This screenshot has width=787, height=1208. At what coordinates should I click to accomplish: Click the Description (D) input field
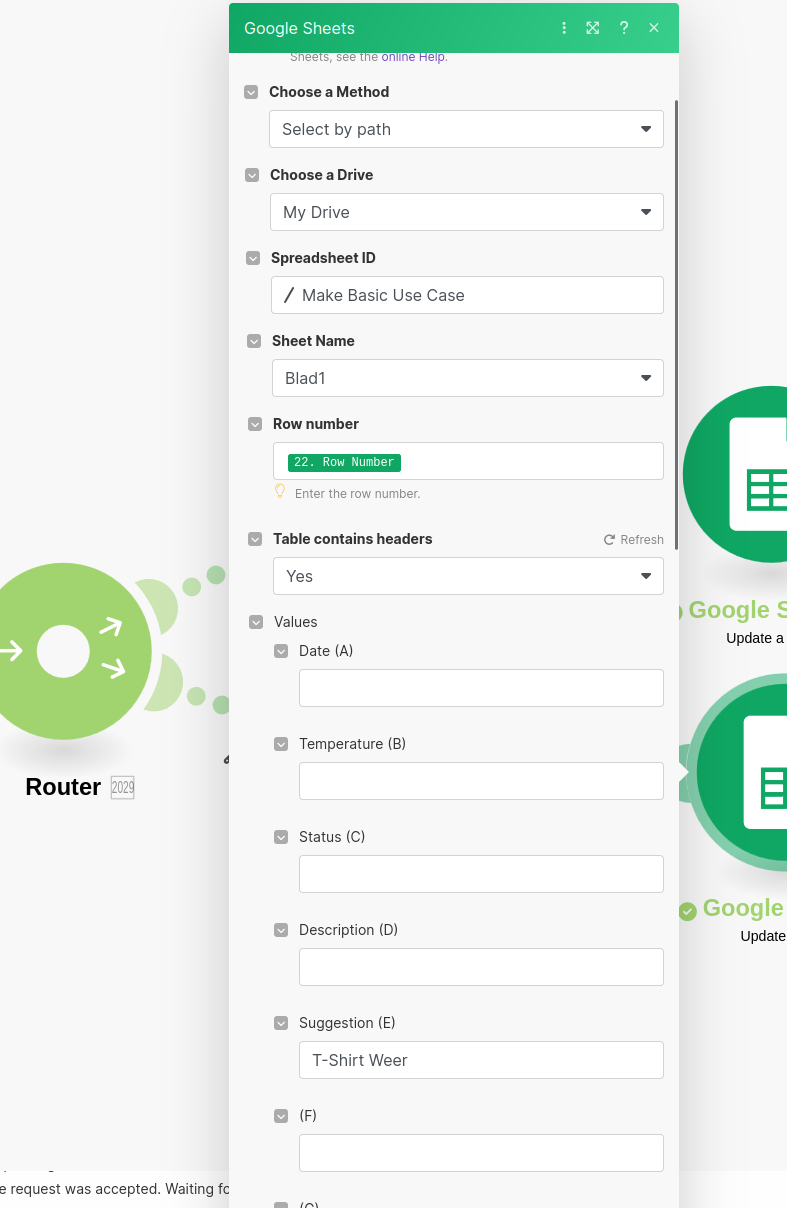481,967
